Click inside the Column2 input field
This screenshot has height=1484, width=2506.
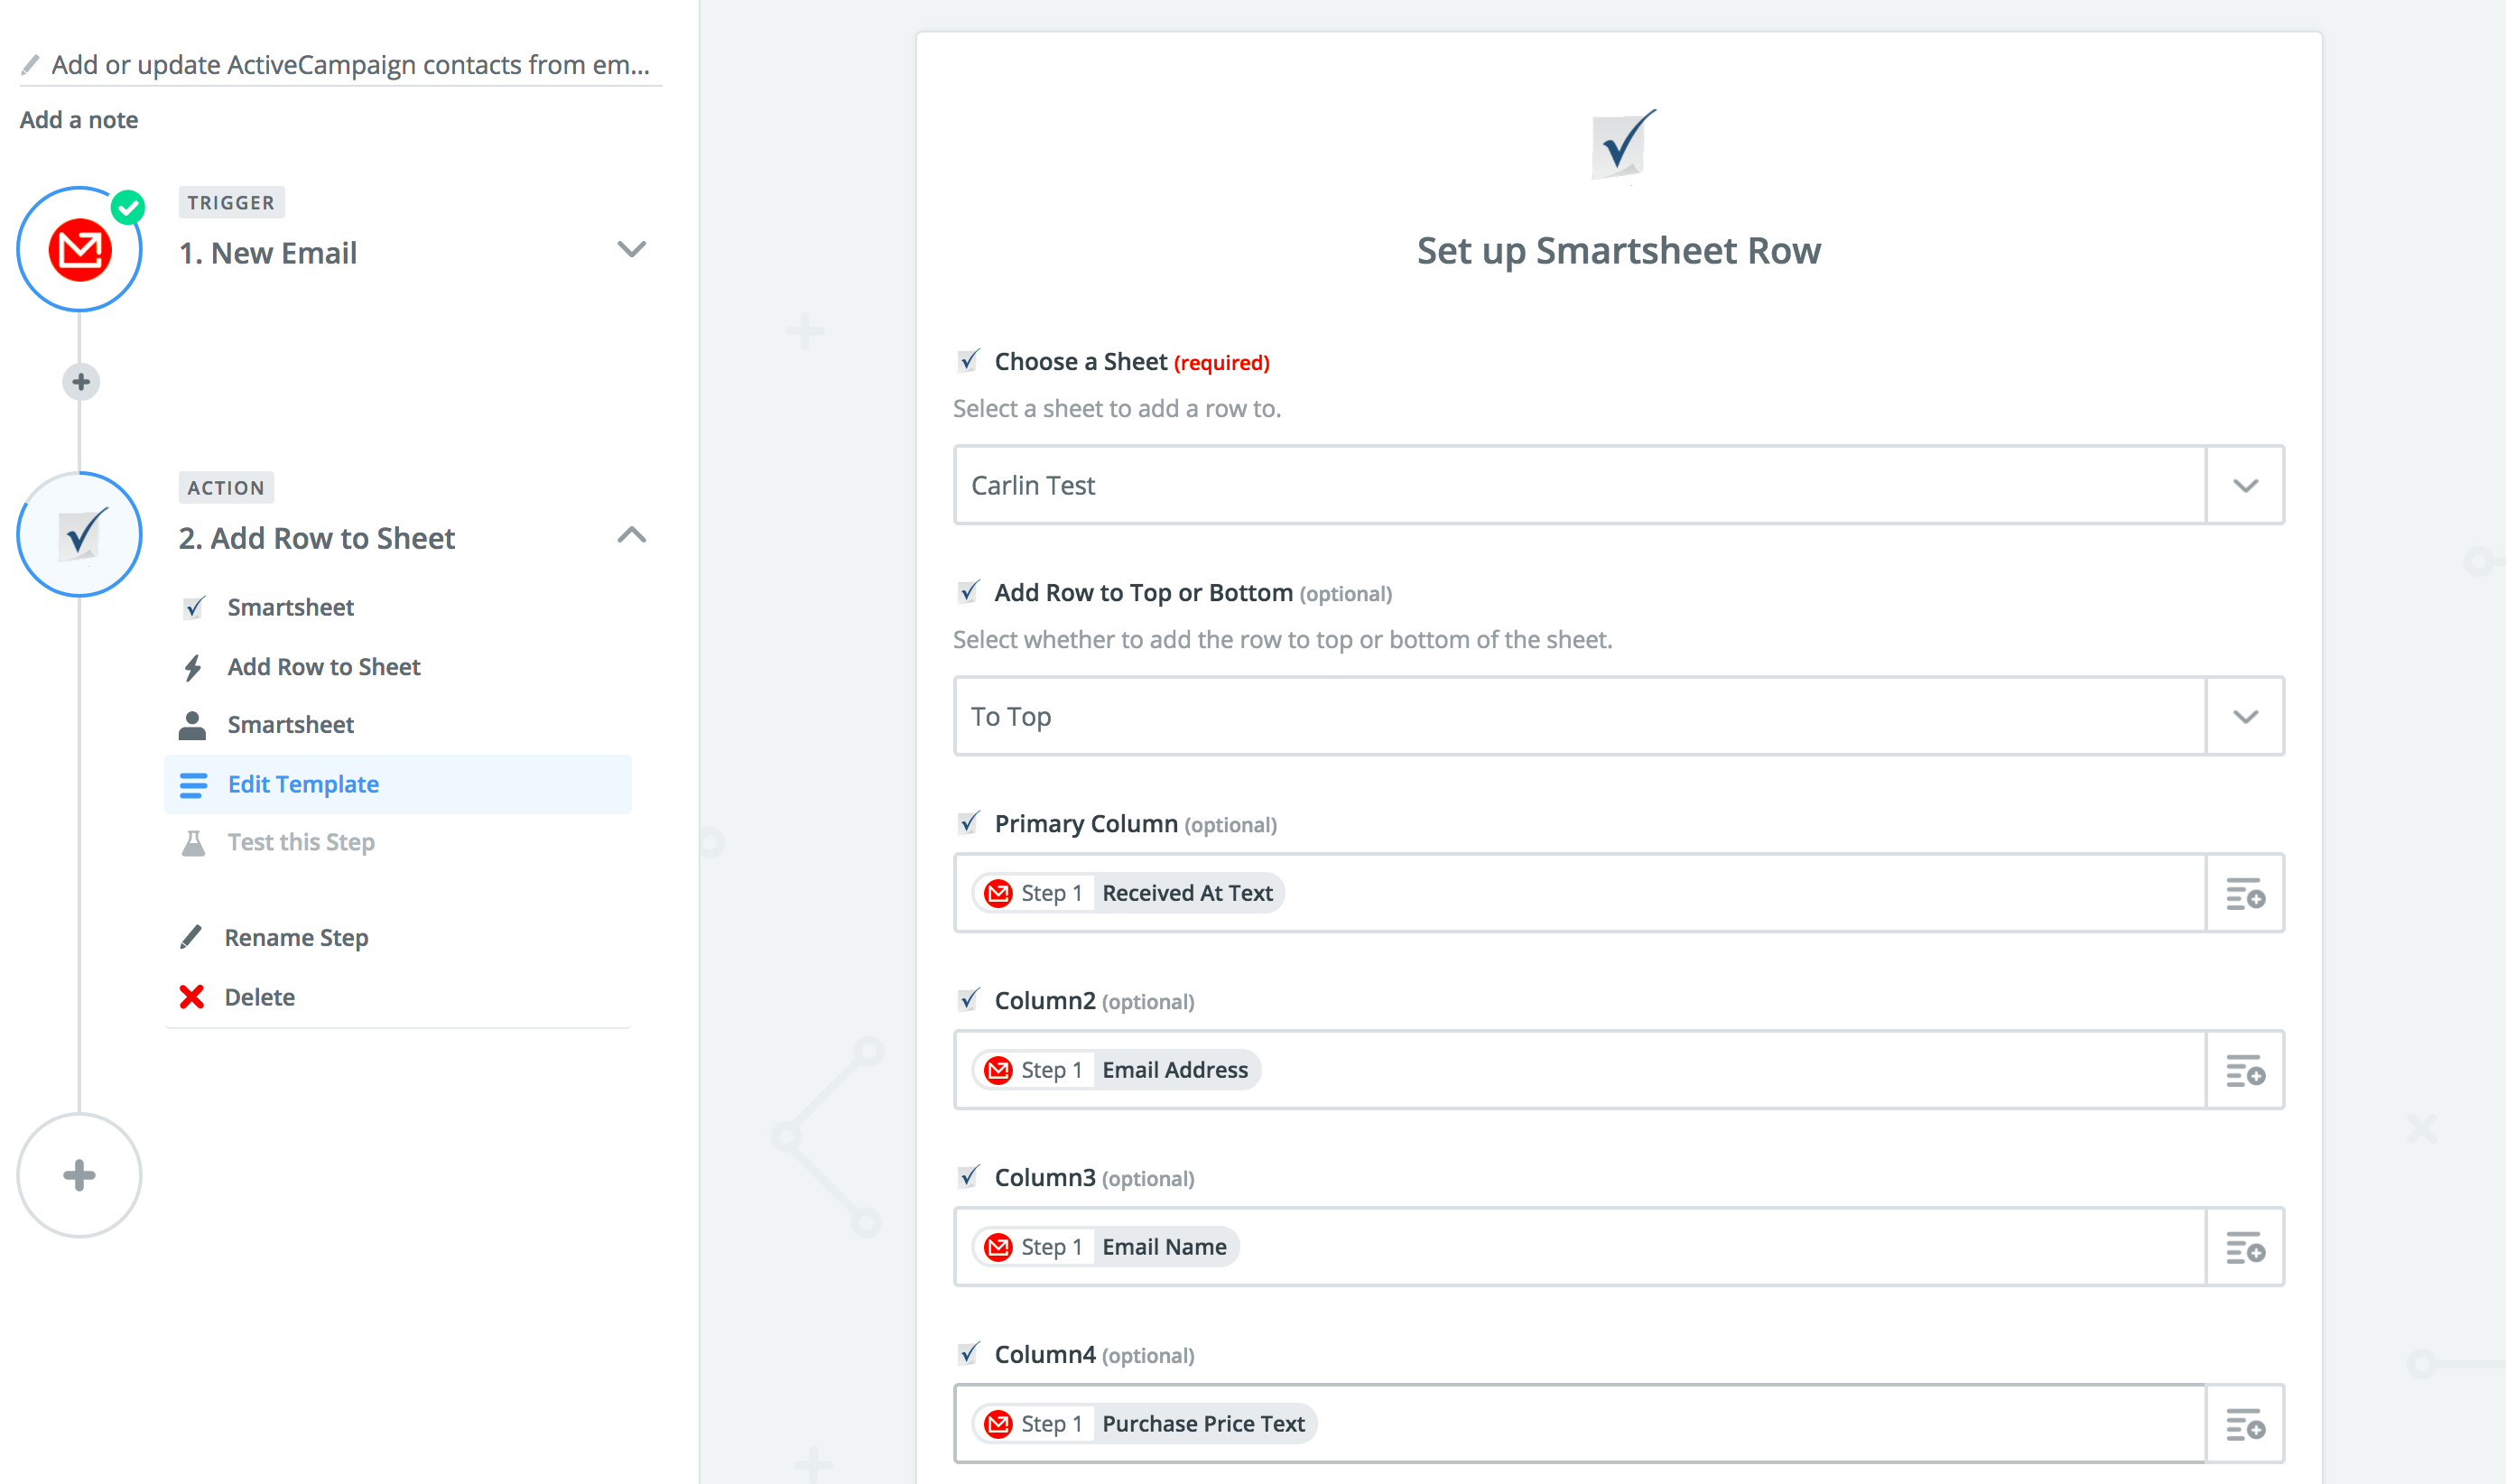1580,1070
